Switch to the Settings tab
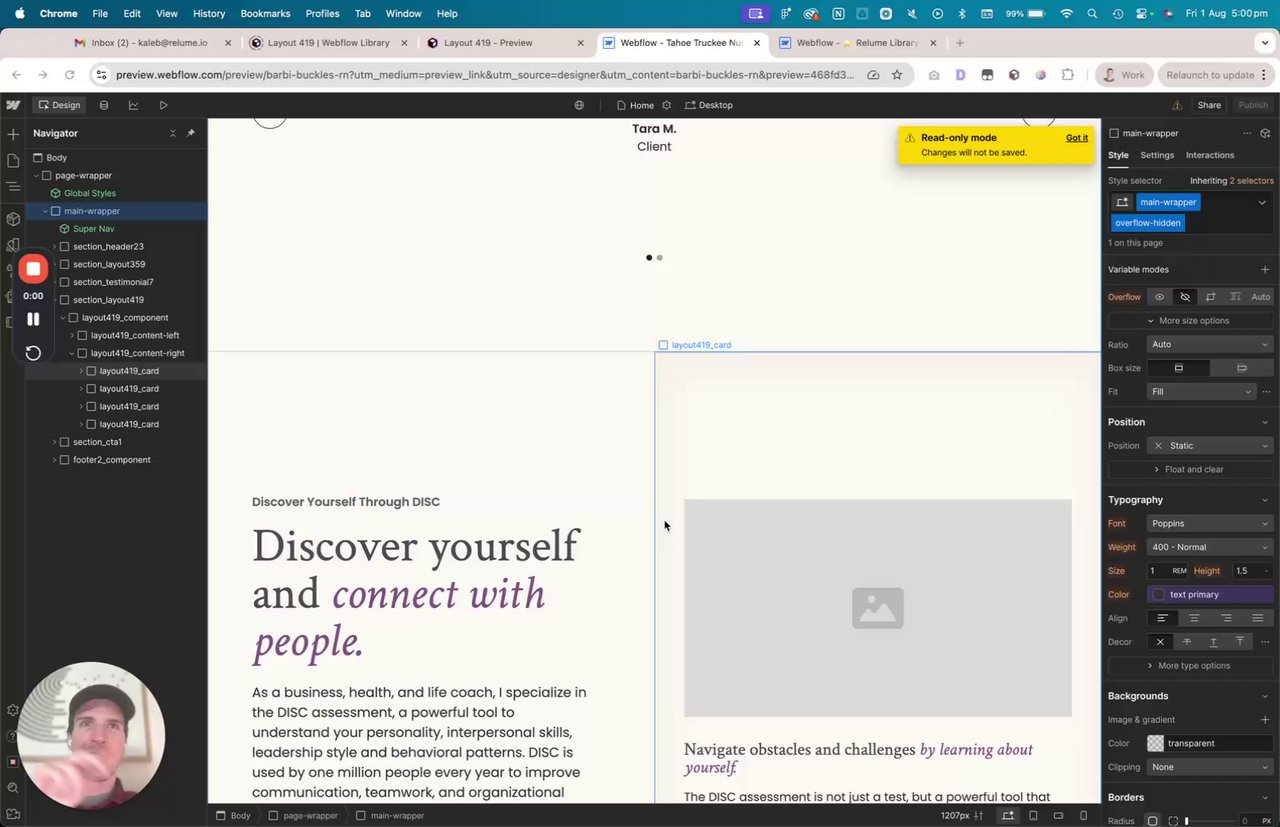 click(x=1157, y=155)
